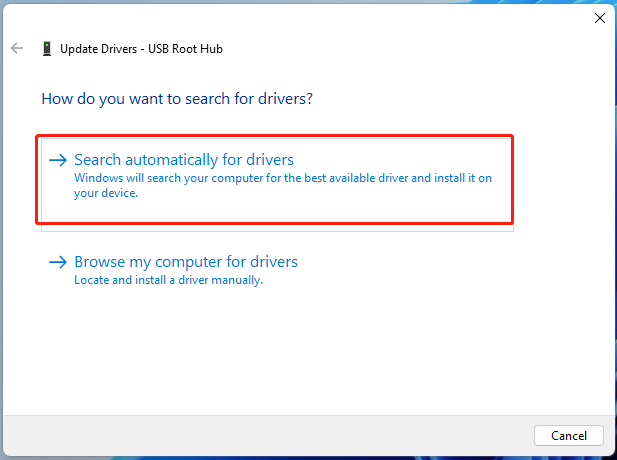Click 'Locate and install a driver manually' text
617x460 pixels.
pos(168,280)
